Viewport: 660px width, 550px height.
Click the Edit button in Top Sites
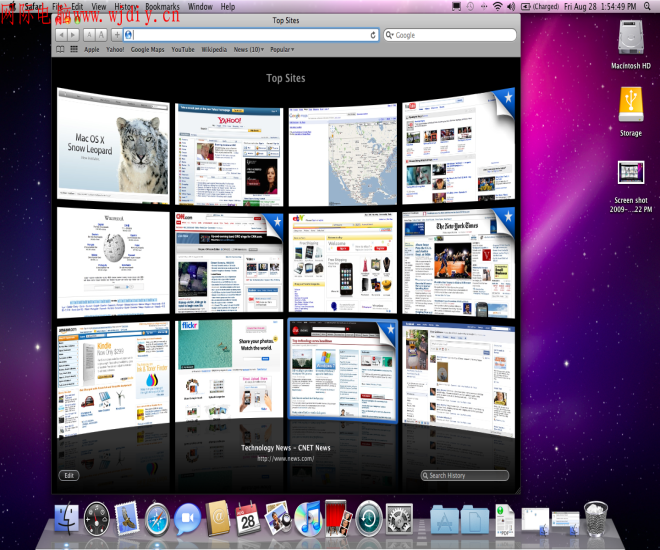[x=69, y=476]
